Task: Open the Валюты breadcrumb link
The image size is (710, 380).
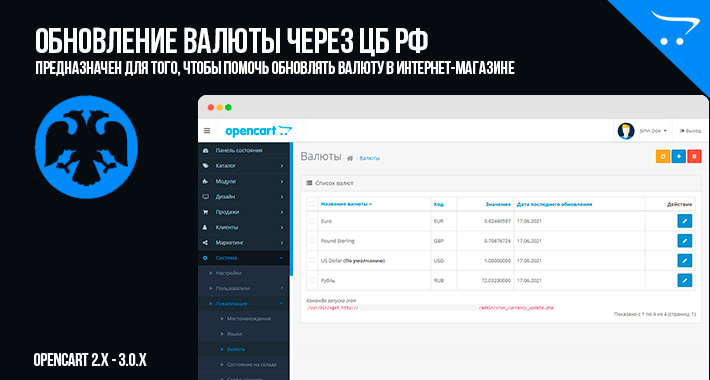Action: [369, 158]
